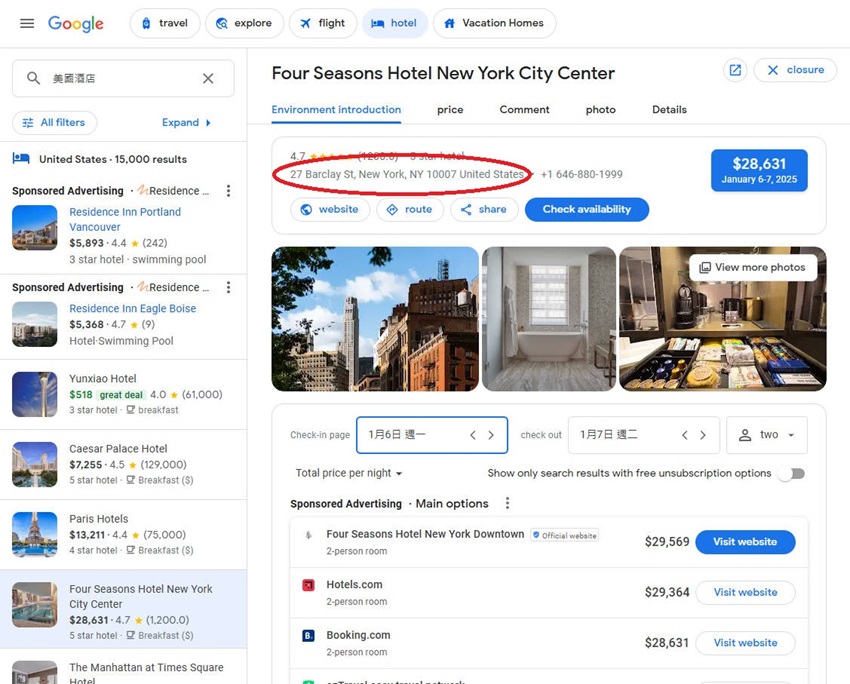Click the magnifier search icon
Image resolution: width=850 pixels, height=684 pixels.
[x=34, y=78]
